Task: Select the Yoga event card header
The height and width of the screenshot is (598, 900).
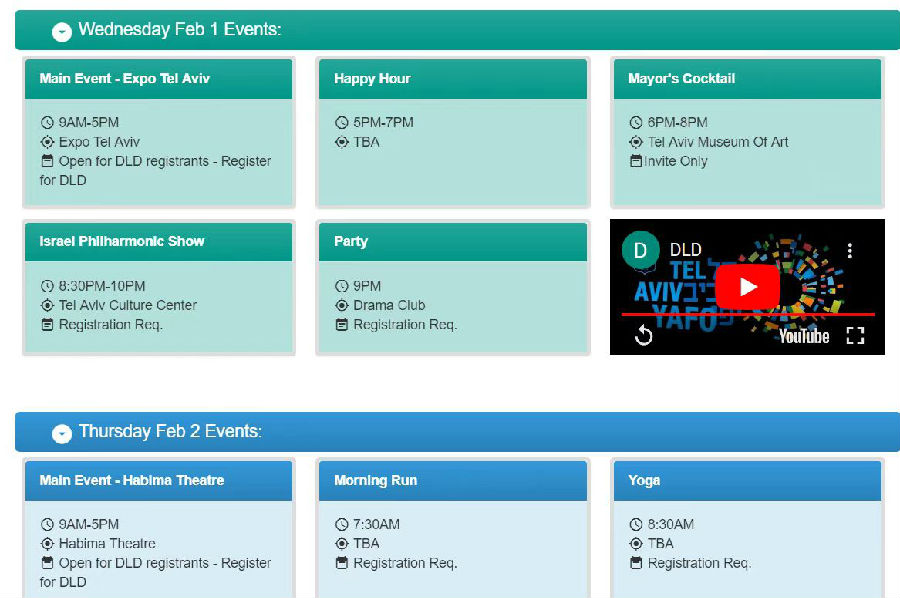Action: [x=746, y=481]
